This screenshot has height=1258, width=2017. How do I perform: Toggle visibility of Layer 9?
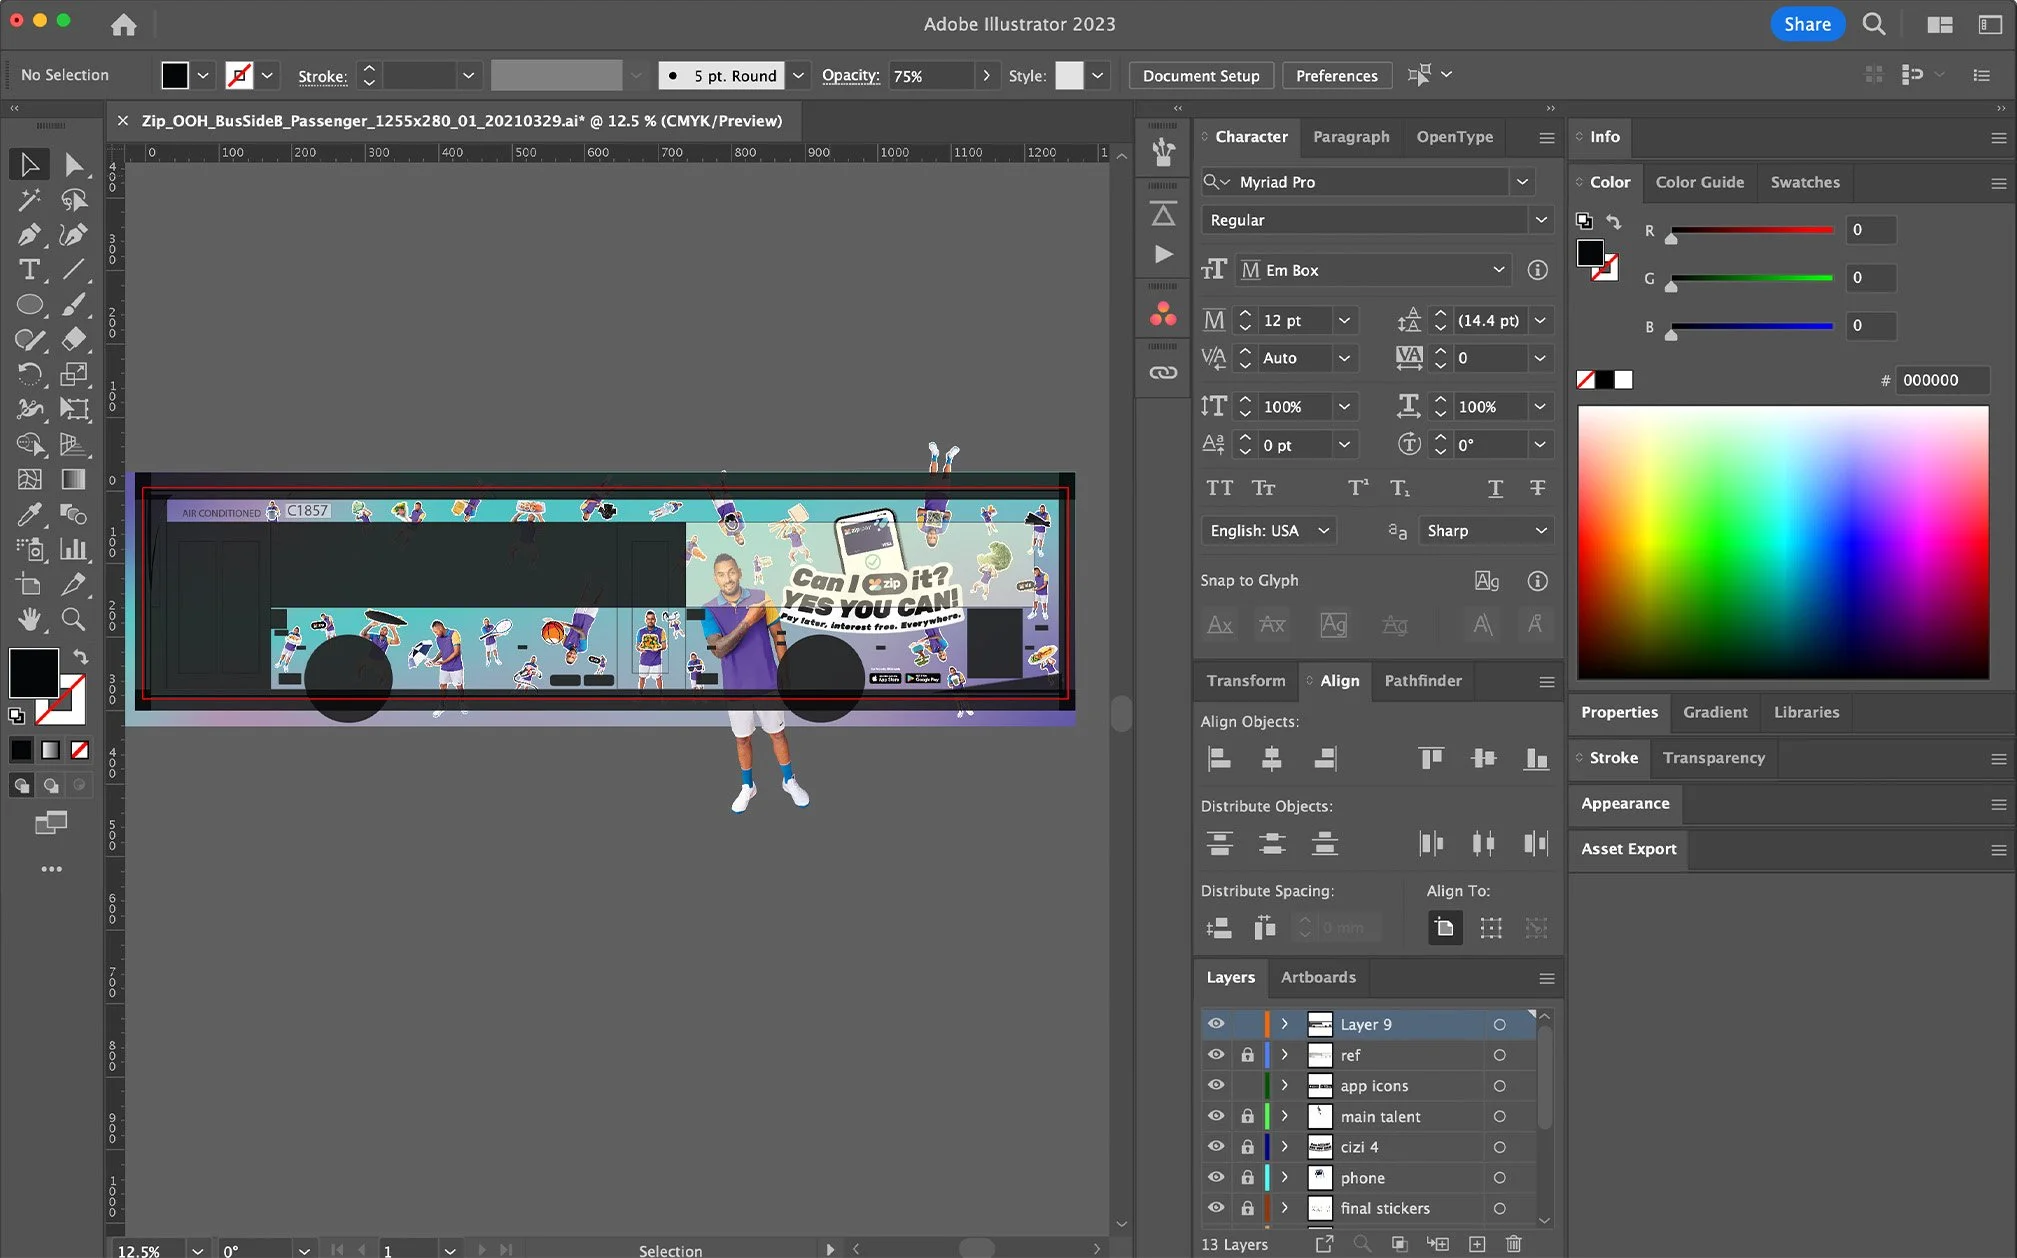click(1215, 1024)
